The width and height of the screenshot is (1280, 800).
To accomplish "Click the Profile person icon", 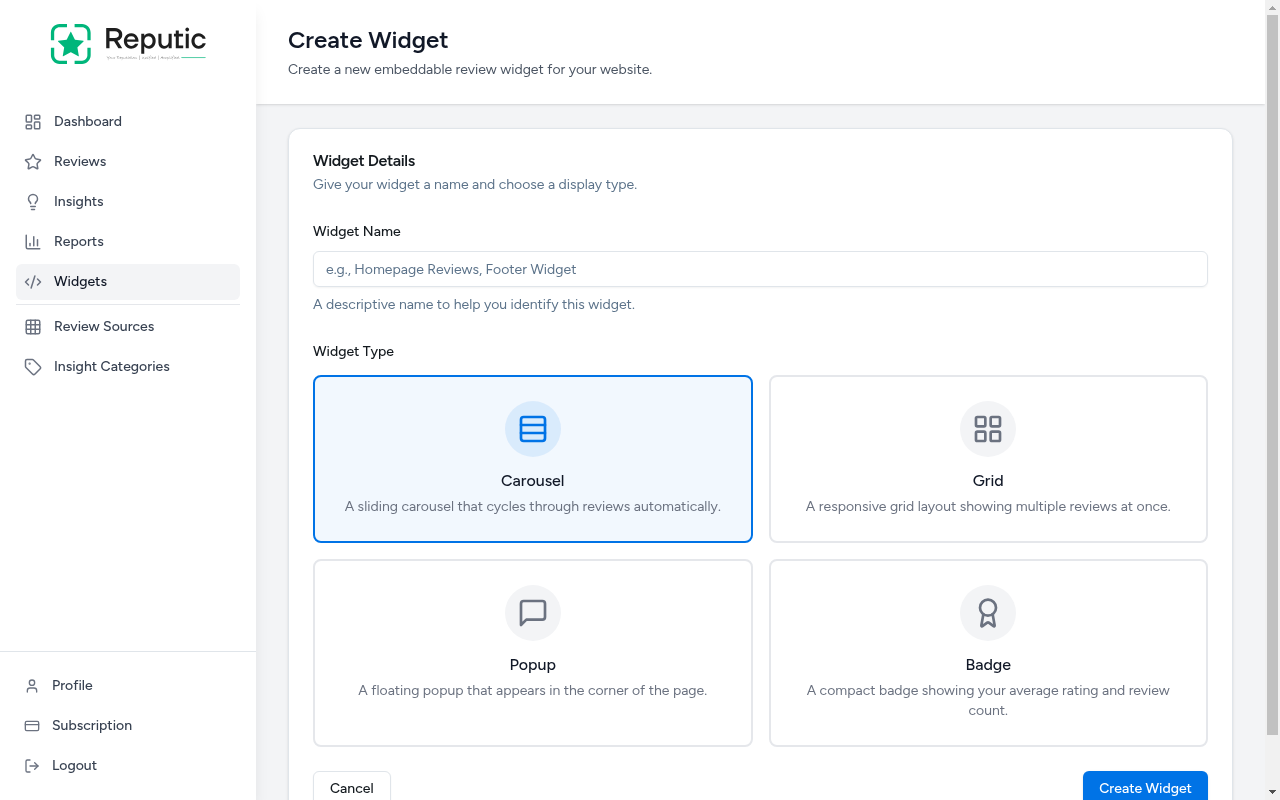I will coord(33,685).
